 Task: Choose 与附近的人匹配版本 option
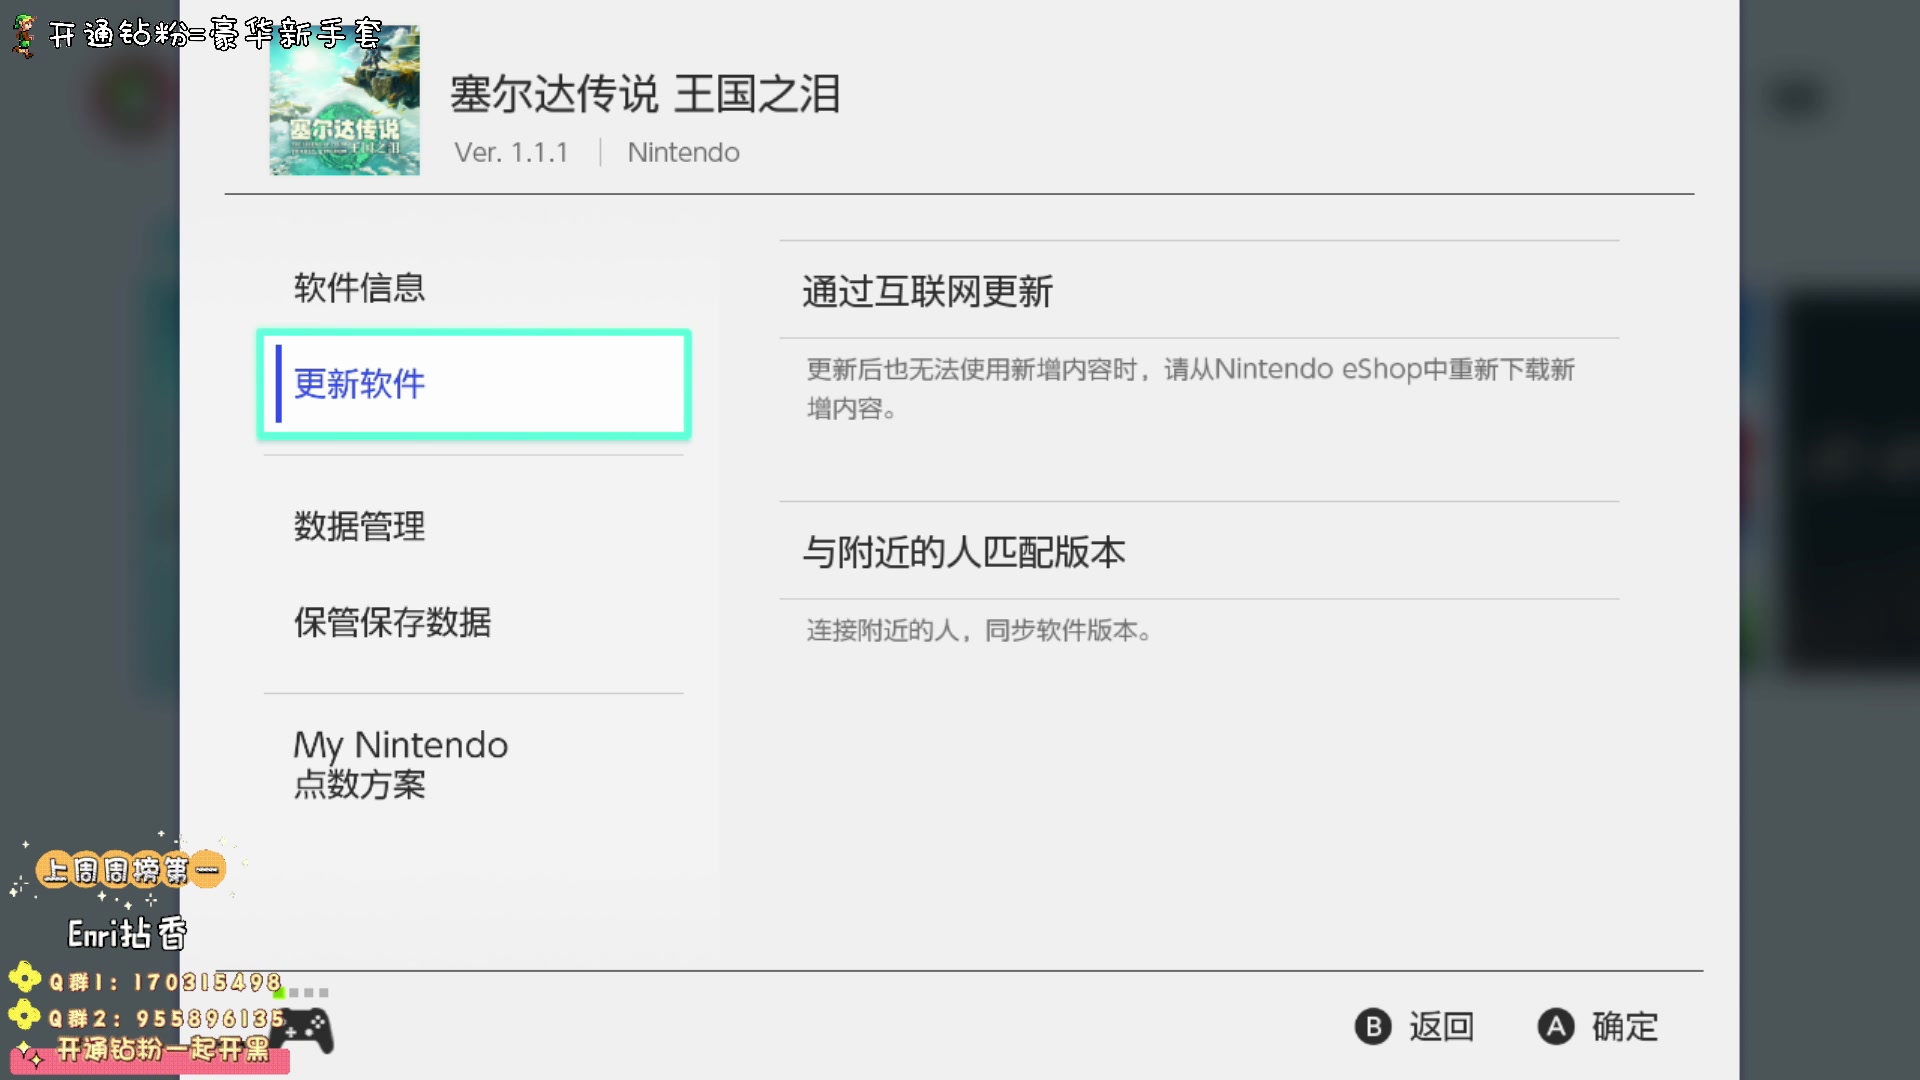[1199, 552]
